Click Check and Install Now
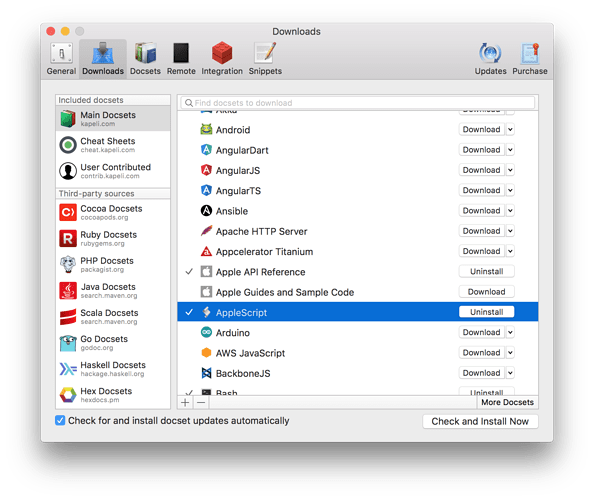Screen dimensions: 594x500 click(480, 421)
